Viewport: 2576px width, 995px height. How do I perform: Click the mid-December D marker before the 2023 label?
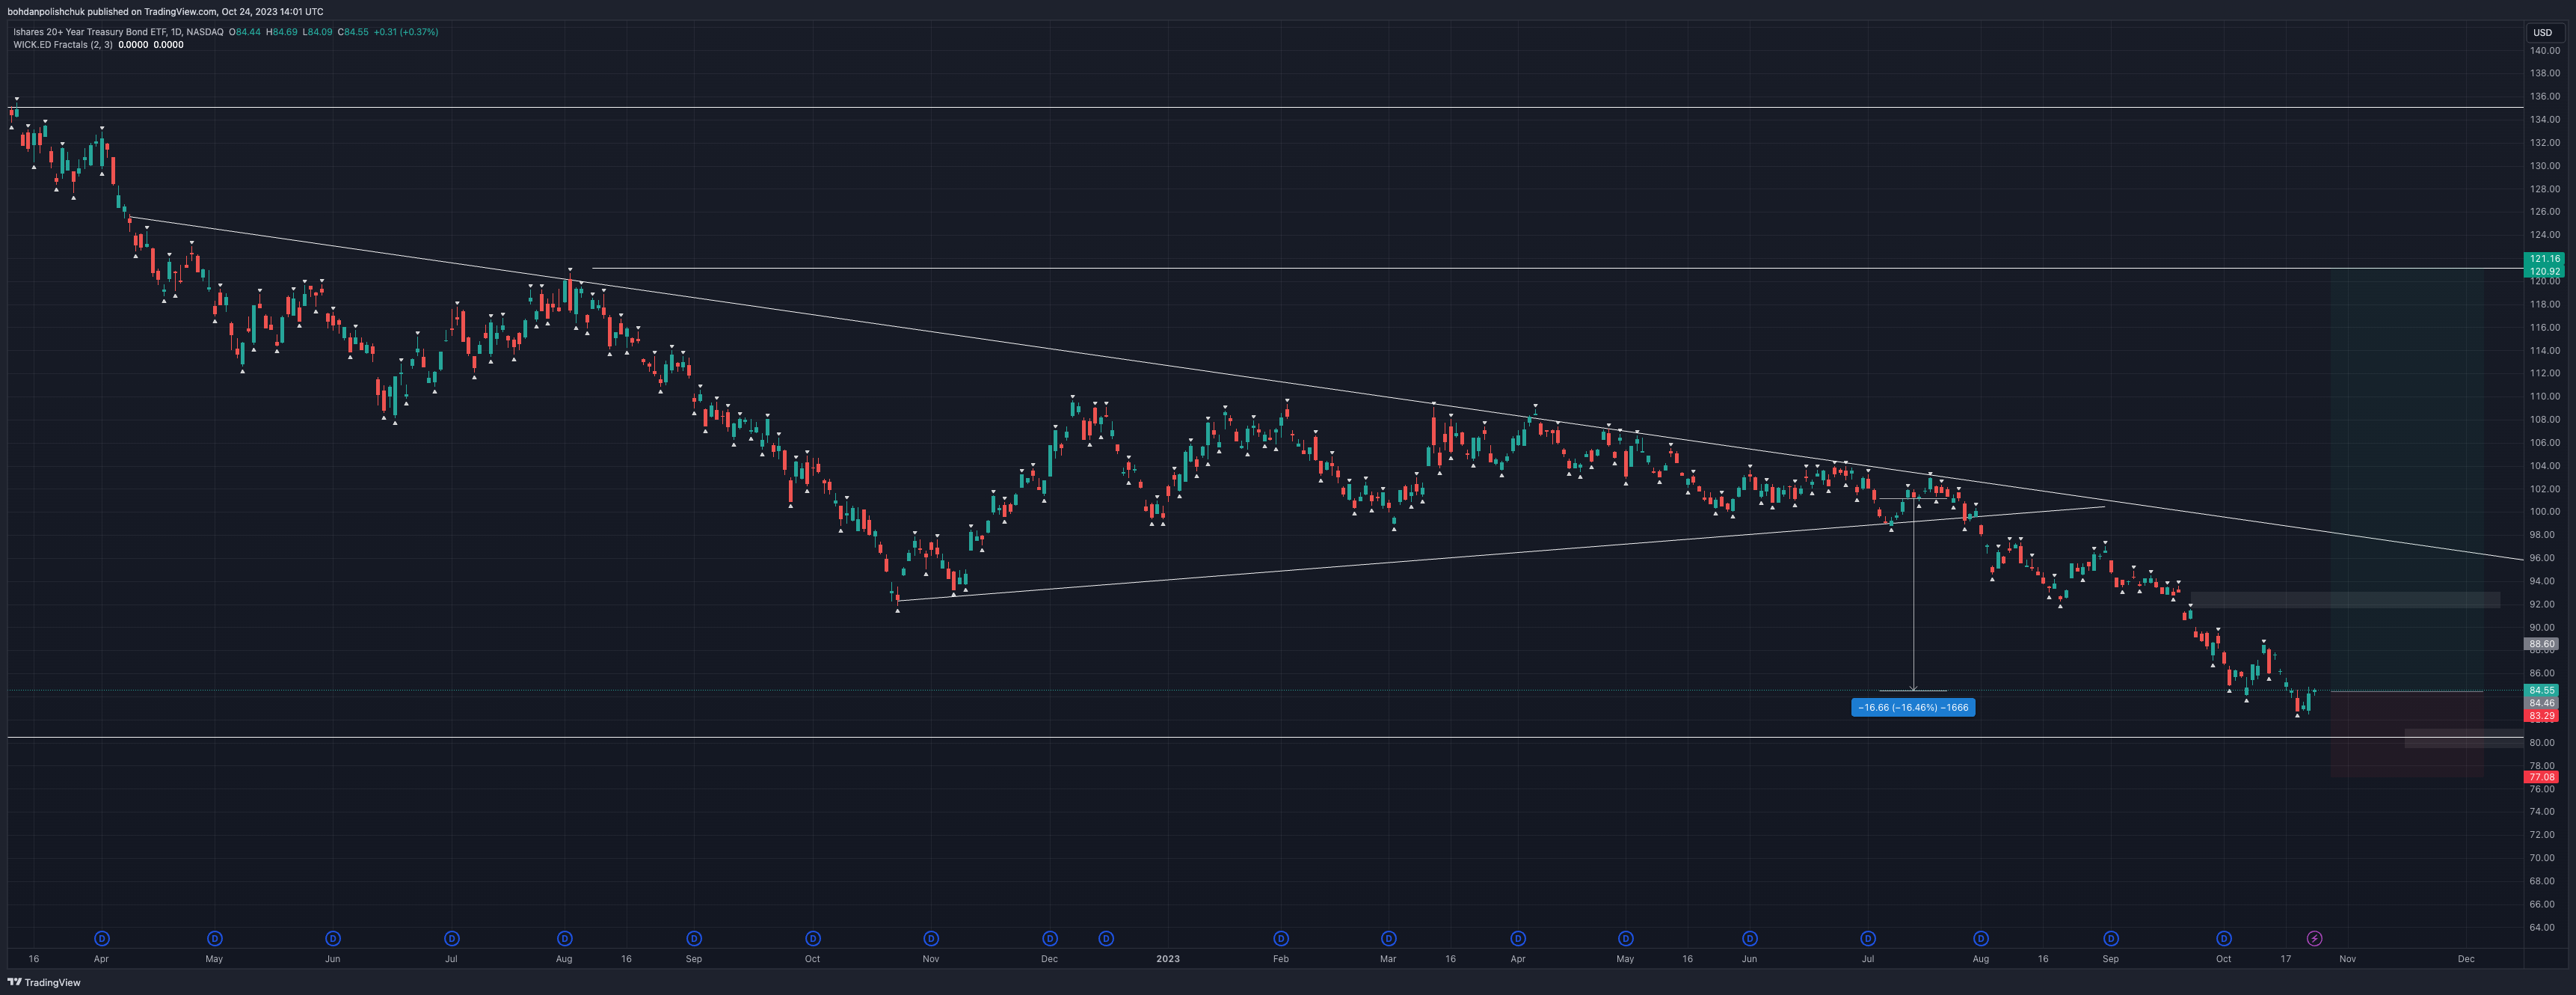coord(1106,938)
